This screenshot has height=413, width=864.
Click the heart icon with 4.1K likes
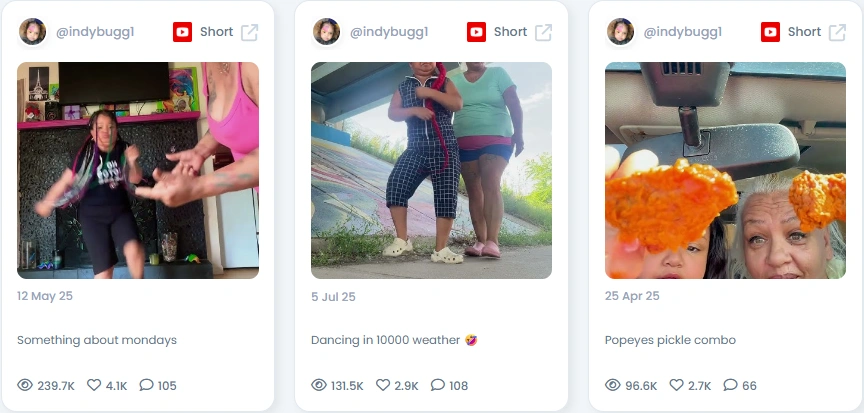coord(94,384)
